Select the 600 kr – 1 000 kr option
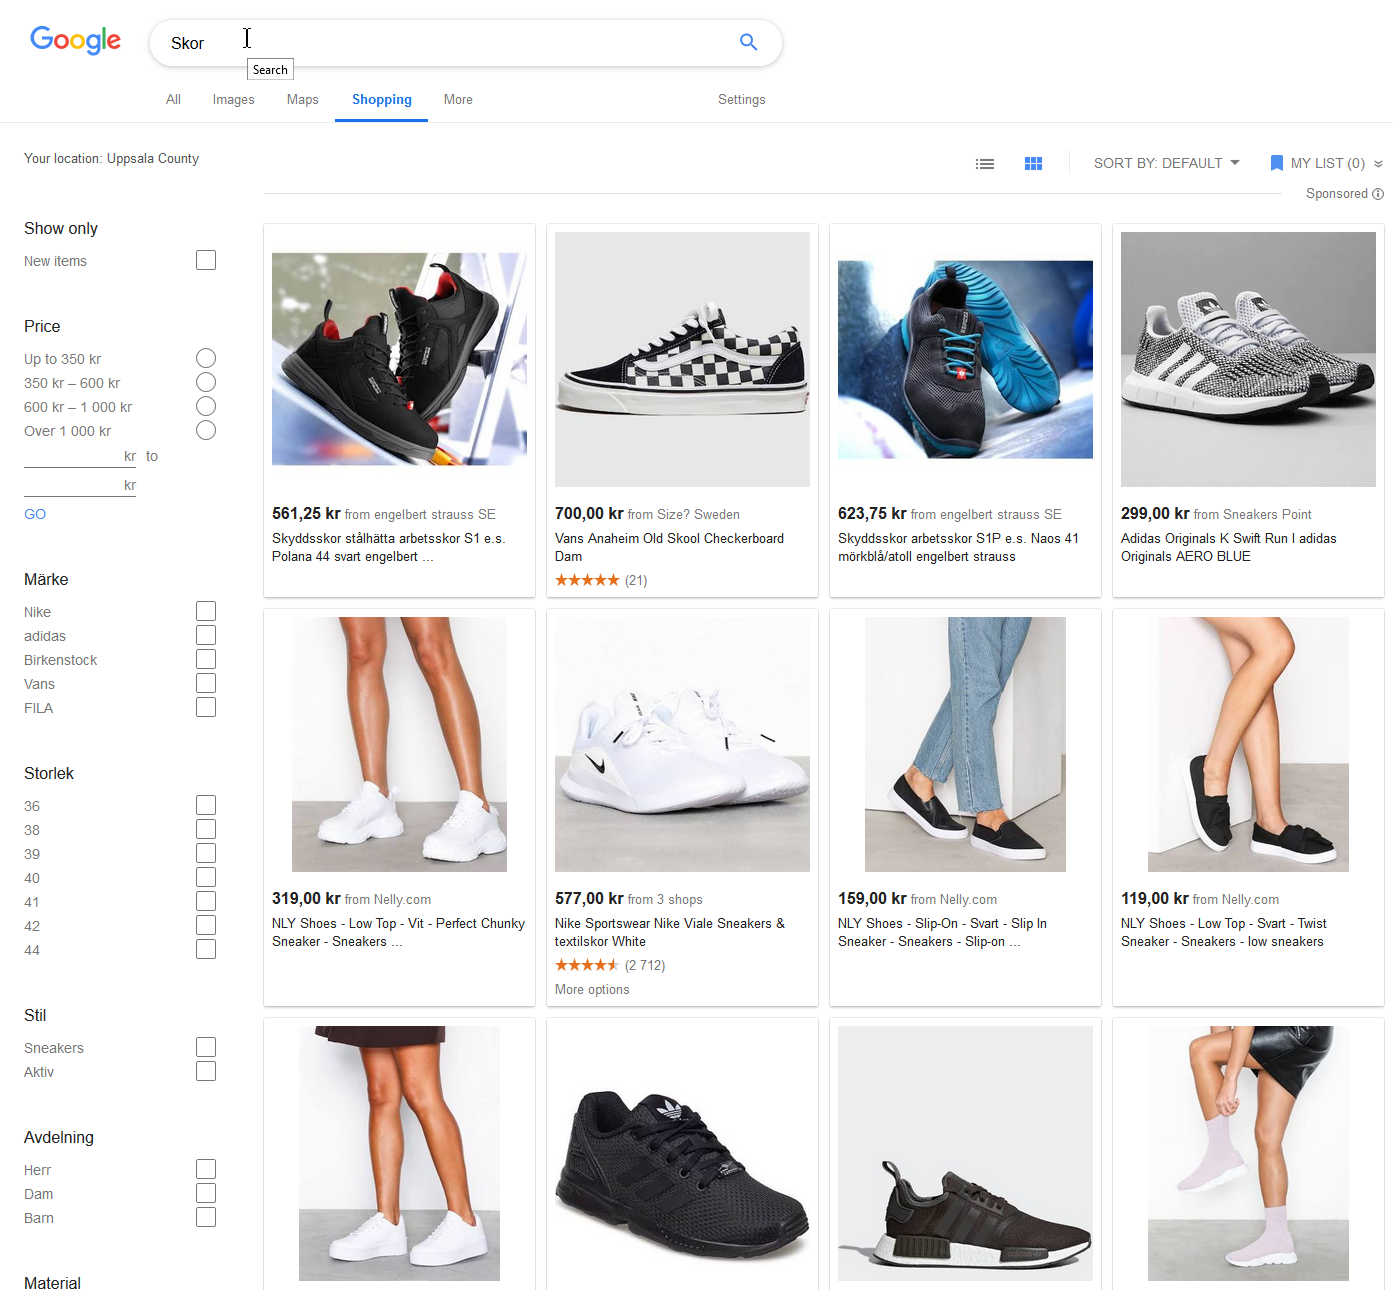The image size is (1393, 1290). [206, 406]
